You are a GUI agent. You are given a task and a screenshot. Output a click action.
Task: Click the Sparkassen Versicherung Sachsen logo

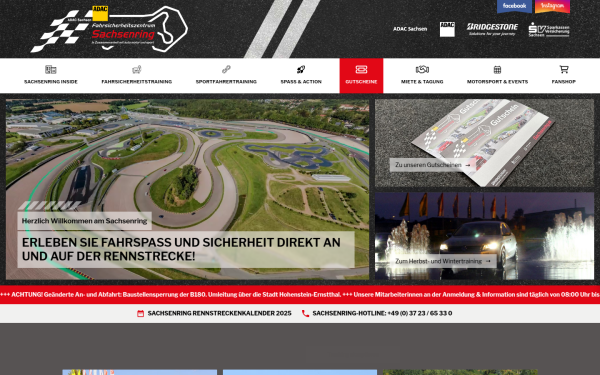click(549, 29)
